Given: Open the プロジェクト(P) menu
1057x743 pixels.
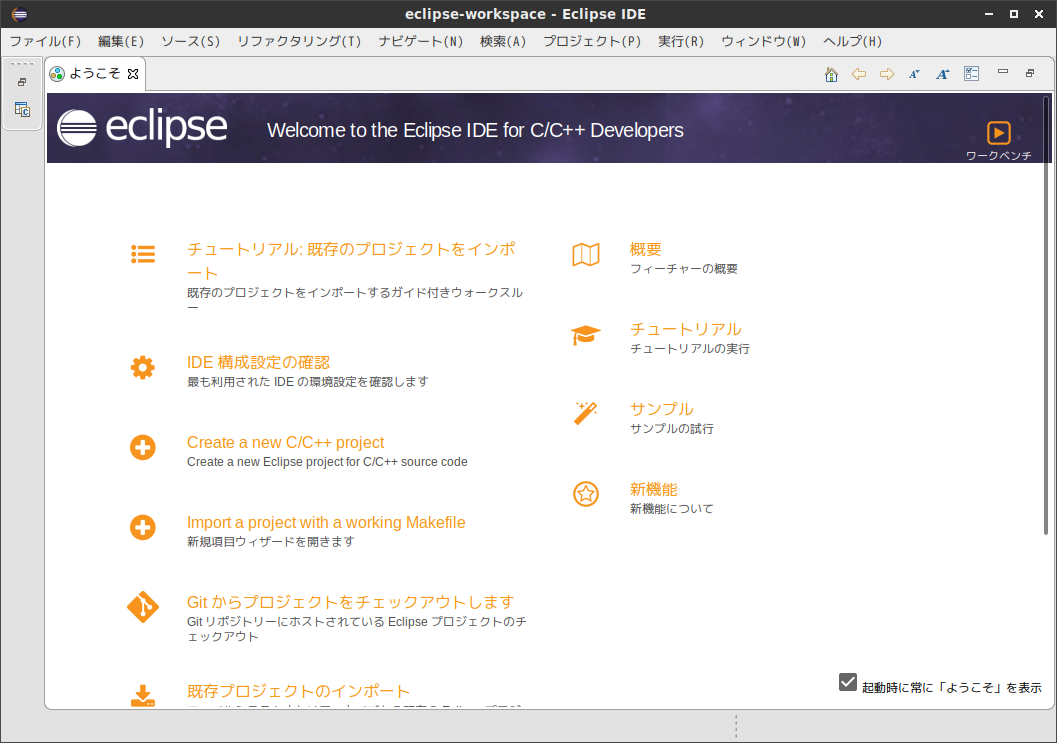Looking at the screenshot, I should (x=592, y=42).
